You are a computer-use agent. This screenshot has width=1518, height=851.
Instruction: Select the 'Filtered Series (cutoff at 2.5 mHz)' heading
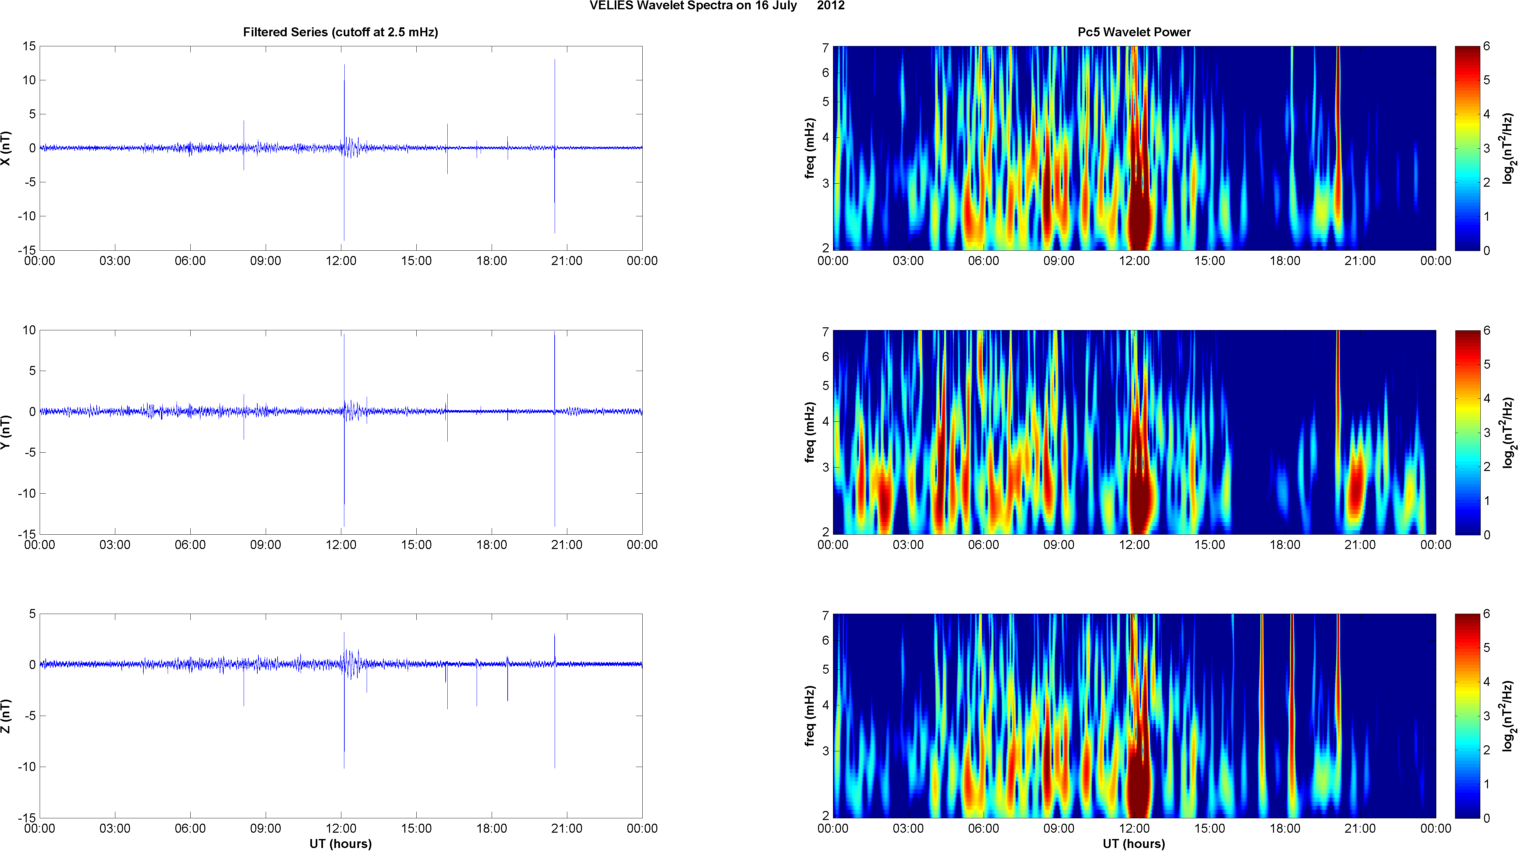(340, 32)
